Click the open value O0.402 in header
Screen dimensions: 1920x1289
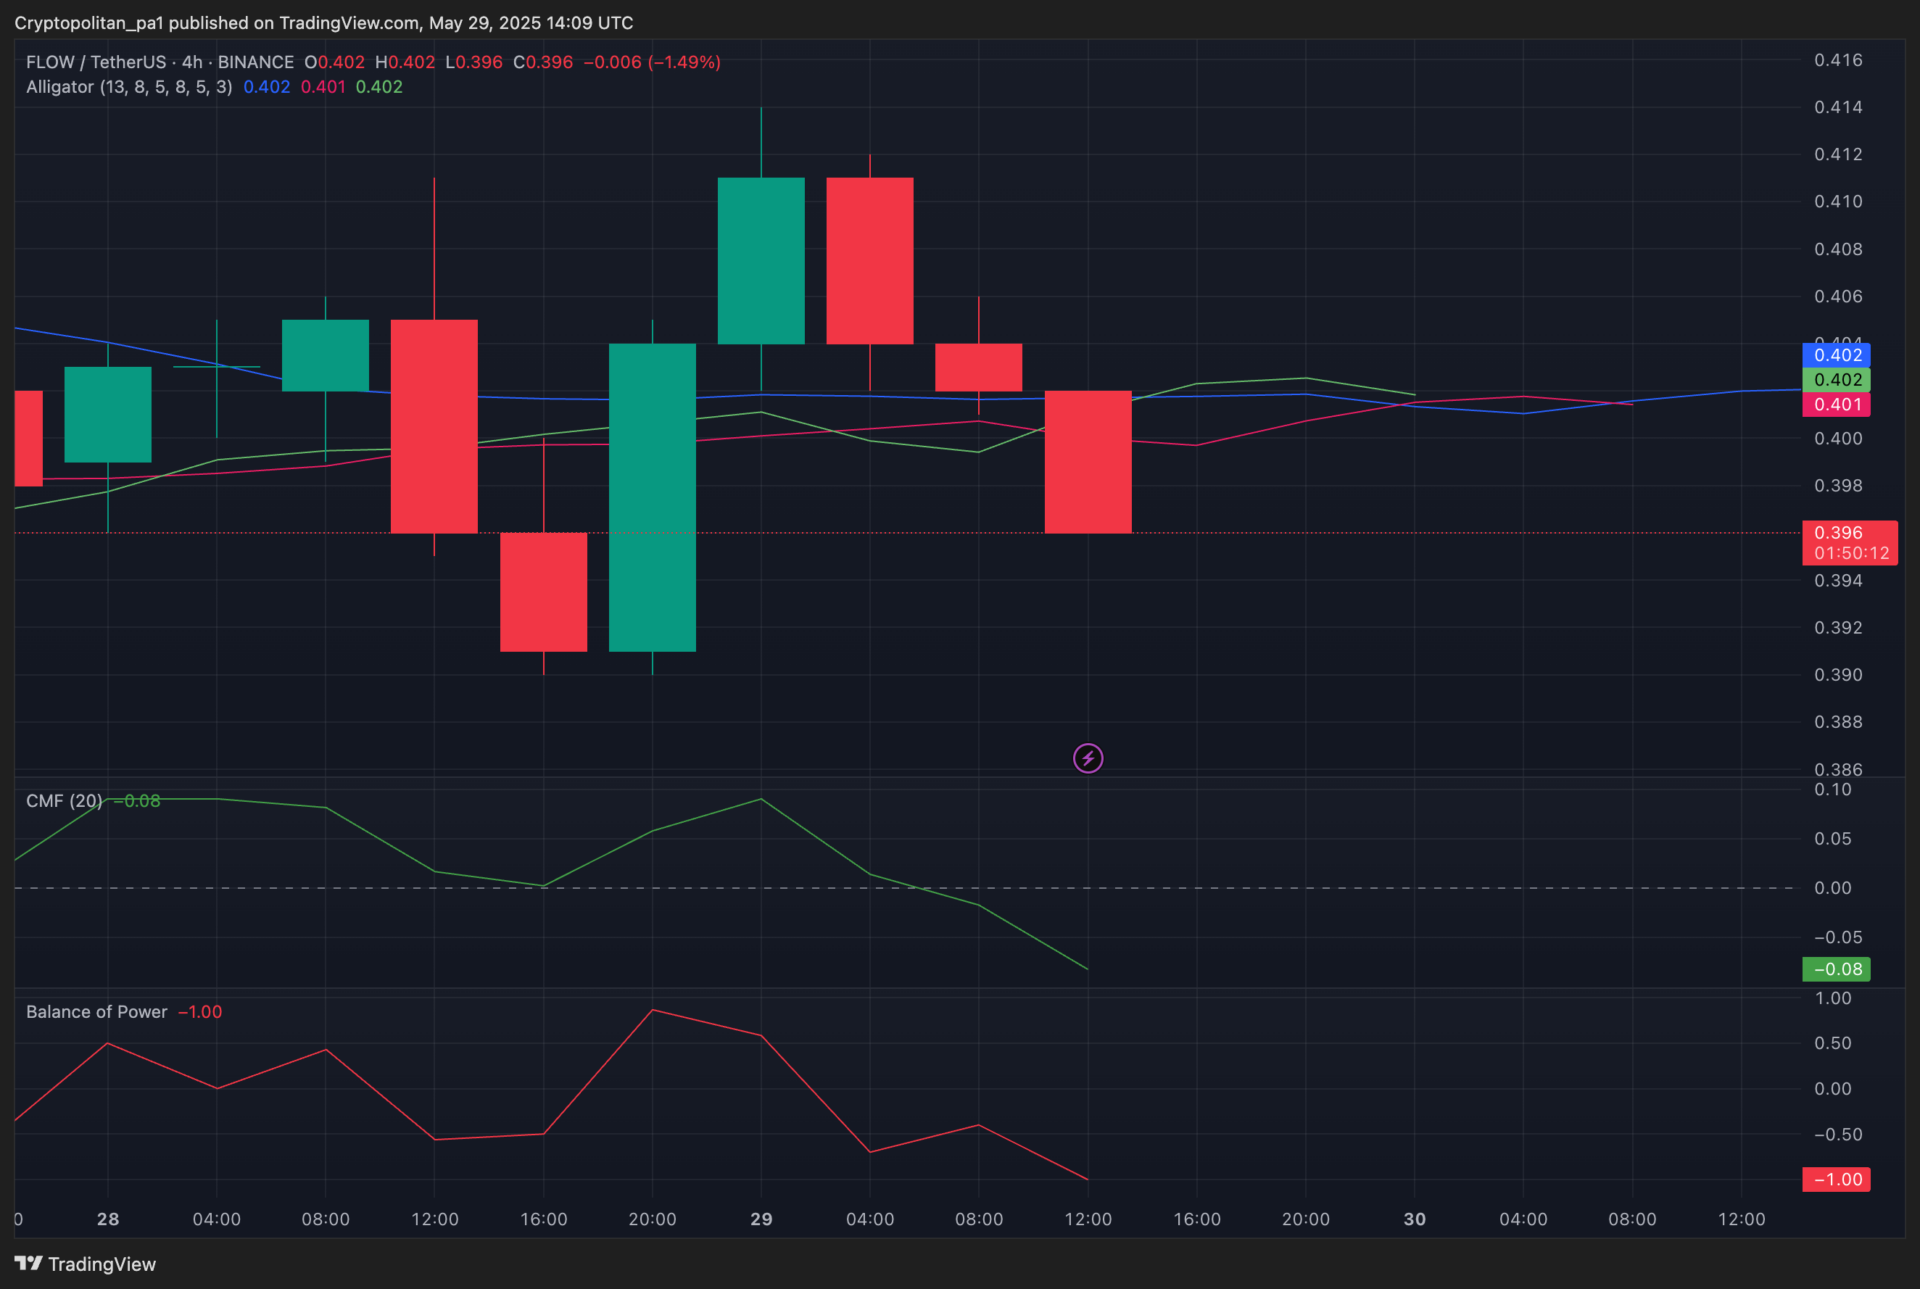click(335, 62)
